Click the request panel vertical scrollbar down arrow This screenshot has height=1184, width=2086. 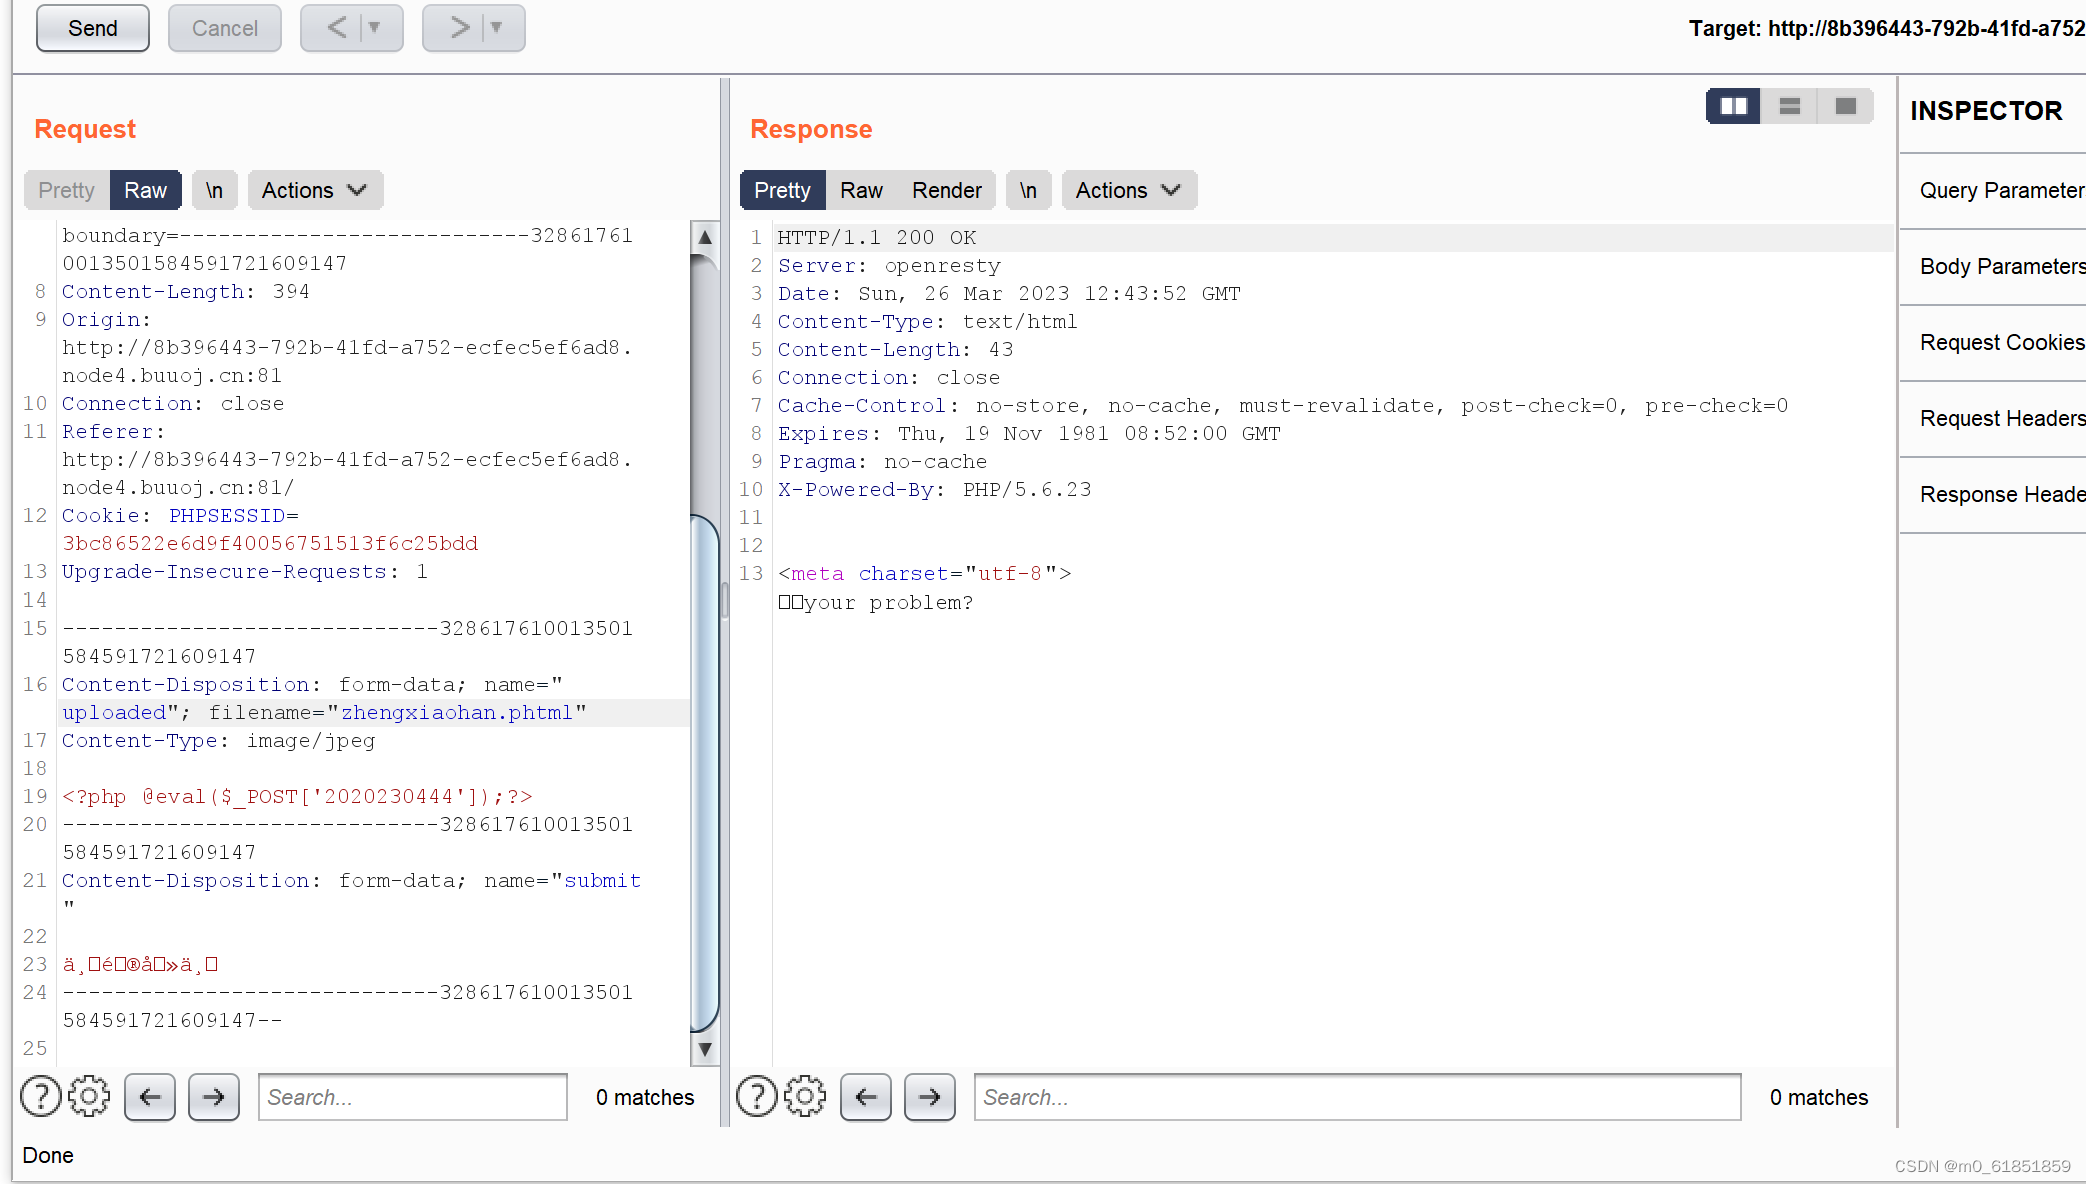click(705, 1049)
